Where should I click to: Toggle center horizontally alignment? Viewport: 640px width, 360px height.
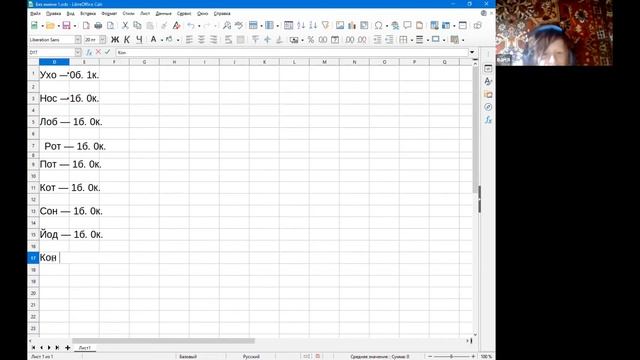point(201,40)
